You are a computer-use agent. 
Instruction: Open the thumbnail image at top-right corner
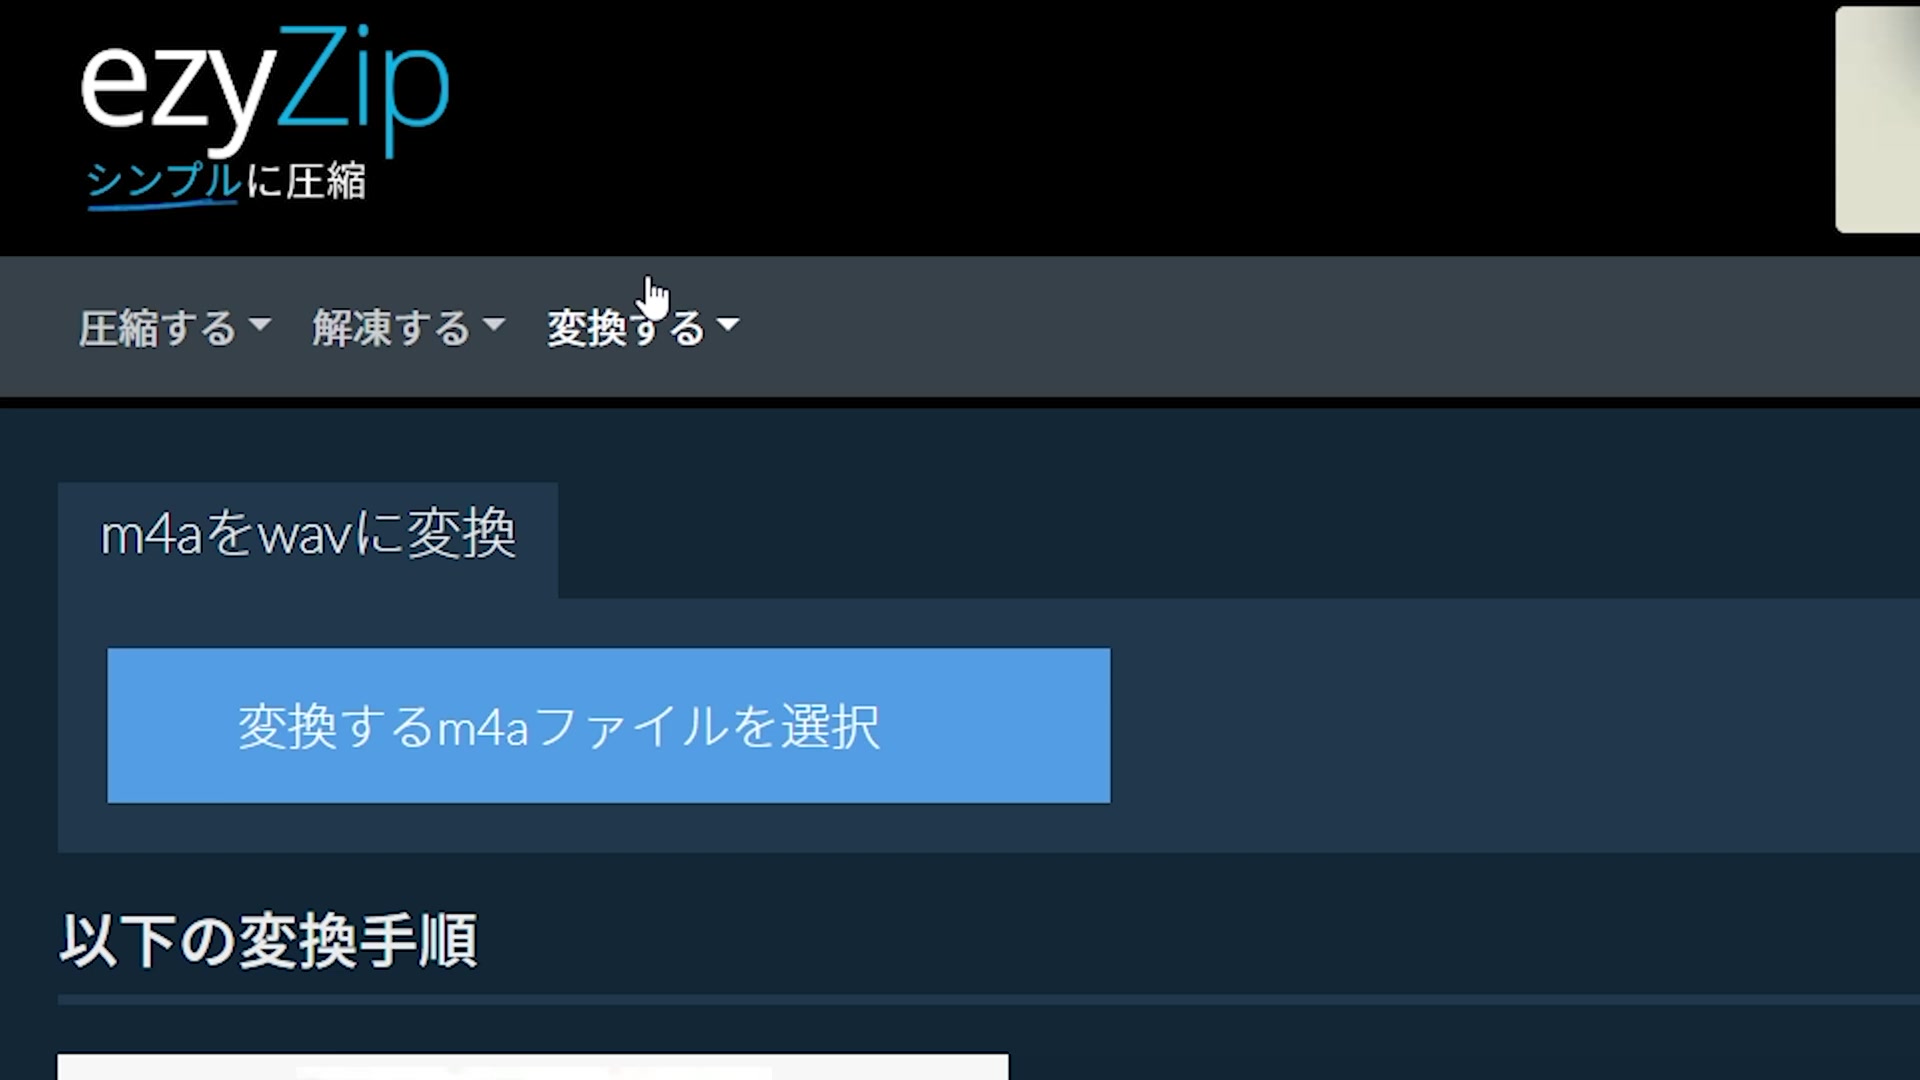[1877, 120]
